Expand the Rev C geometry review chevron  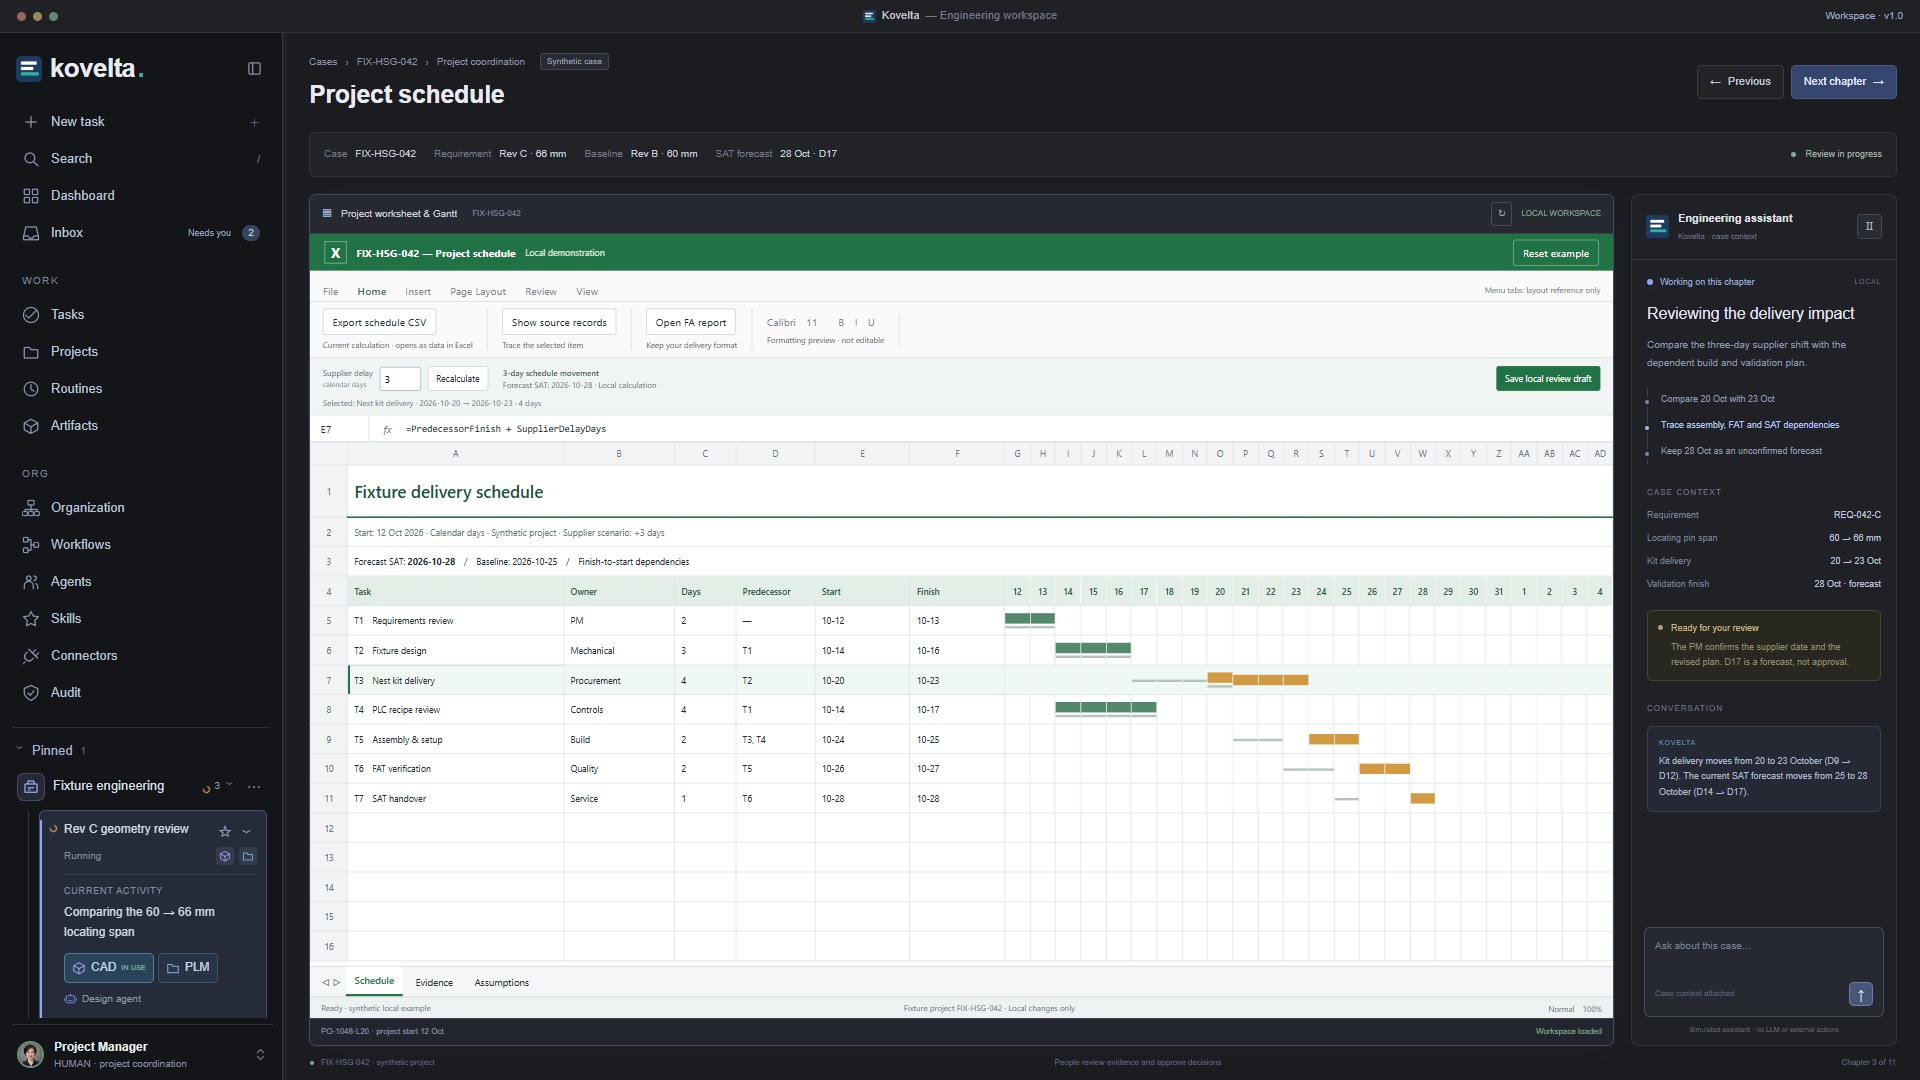(247, 831)
